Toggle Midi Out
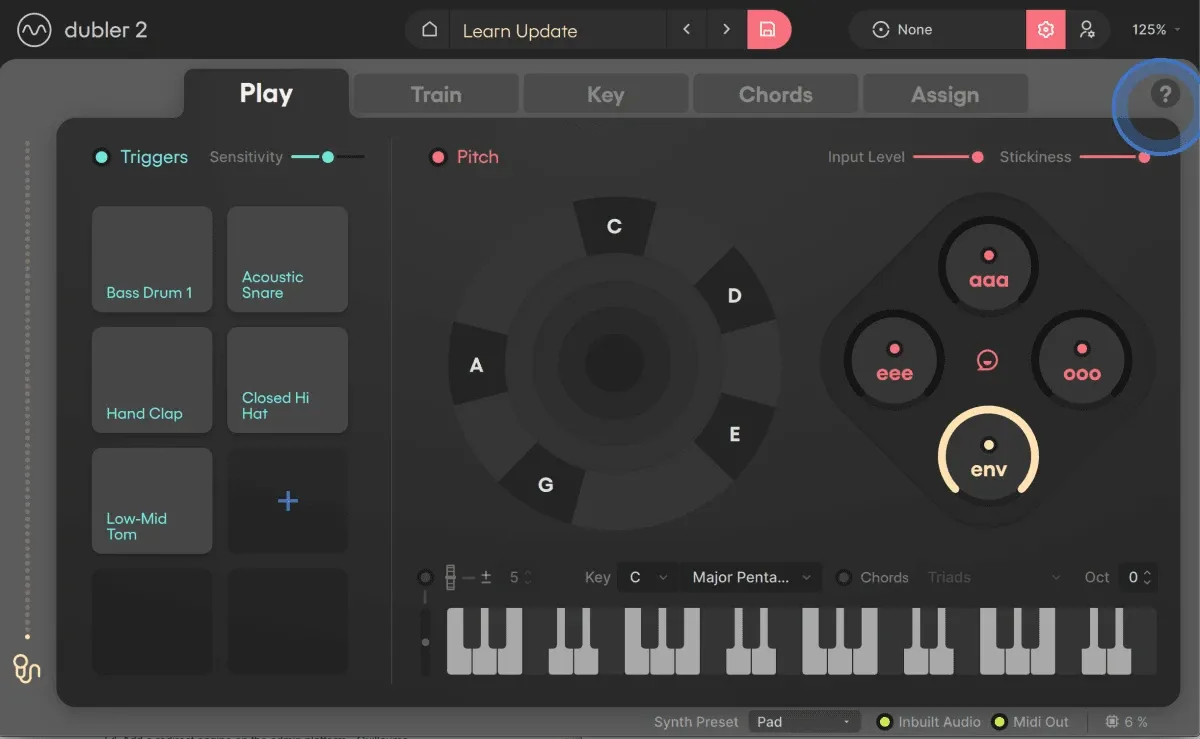Image resolution: width=1200 pixels, height=739 pixels. pos(999,722)
